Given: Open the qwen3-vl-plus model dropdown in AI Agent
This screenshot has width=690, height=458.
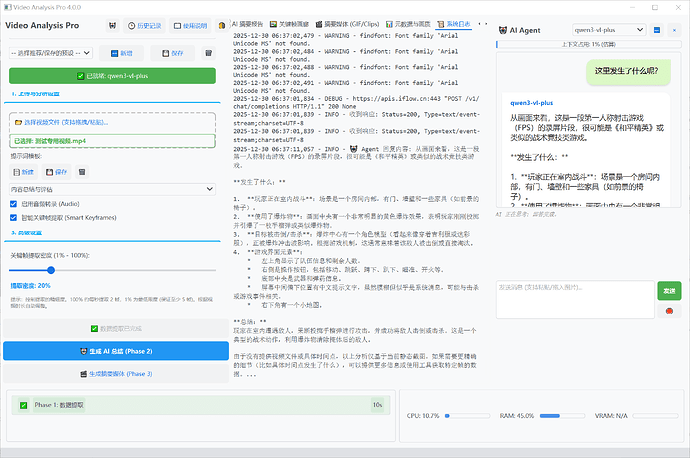Looking at the screenshot, I should click(x=609, y=30).
